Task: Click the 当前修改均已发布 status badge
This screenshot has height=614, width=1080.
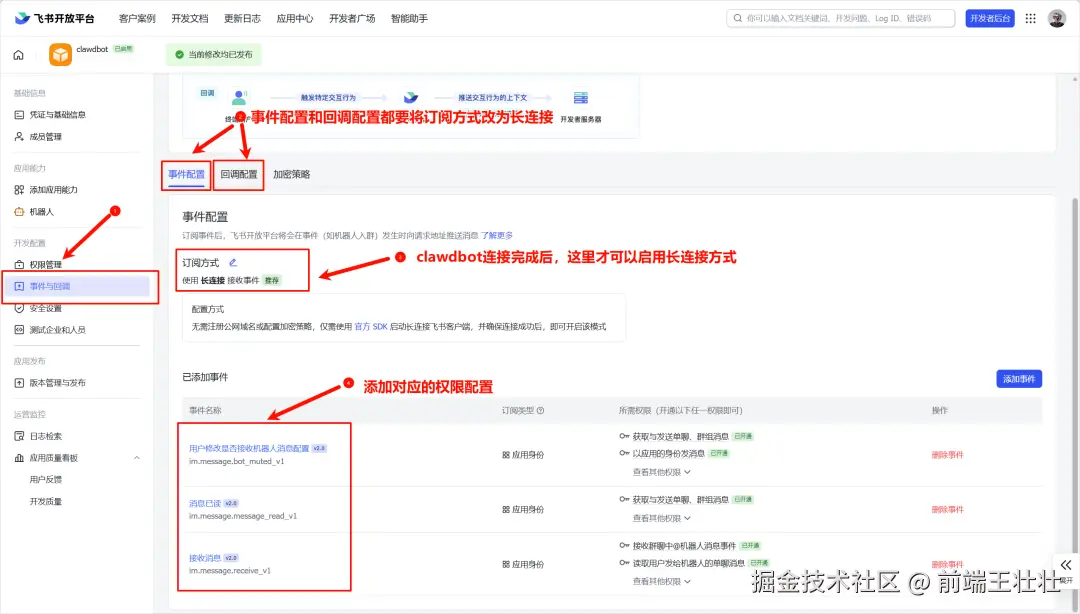Action: pos(214,54)
